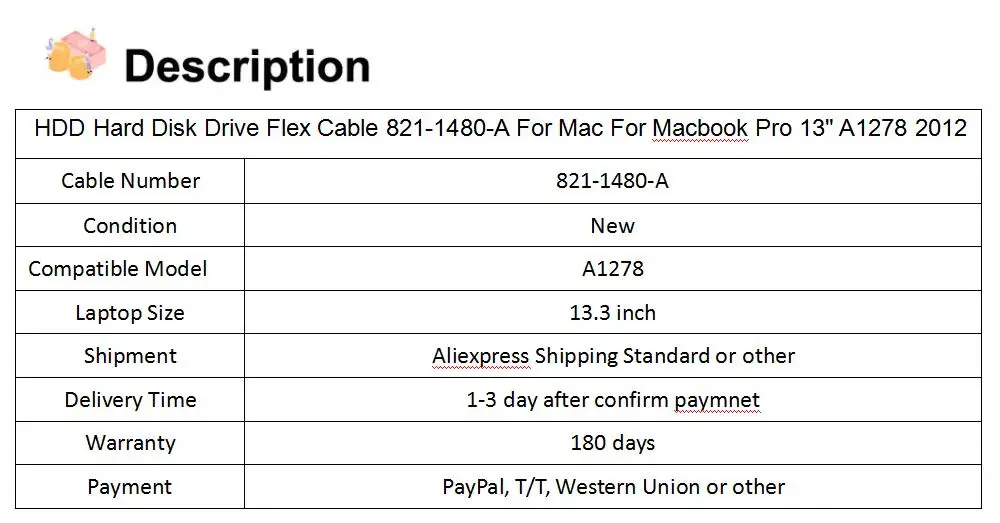Select the 180 days value
Image resolution: width=1000 pixels, height=523 pixels.
click(613, 443)
